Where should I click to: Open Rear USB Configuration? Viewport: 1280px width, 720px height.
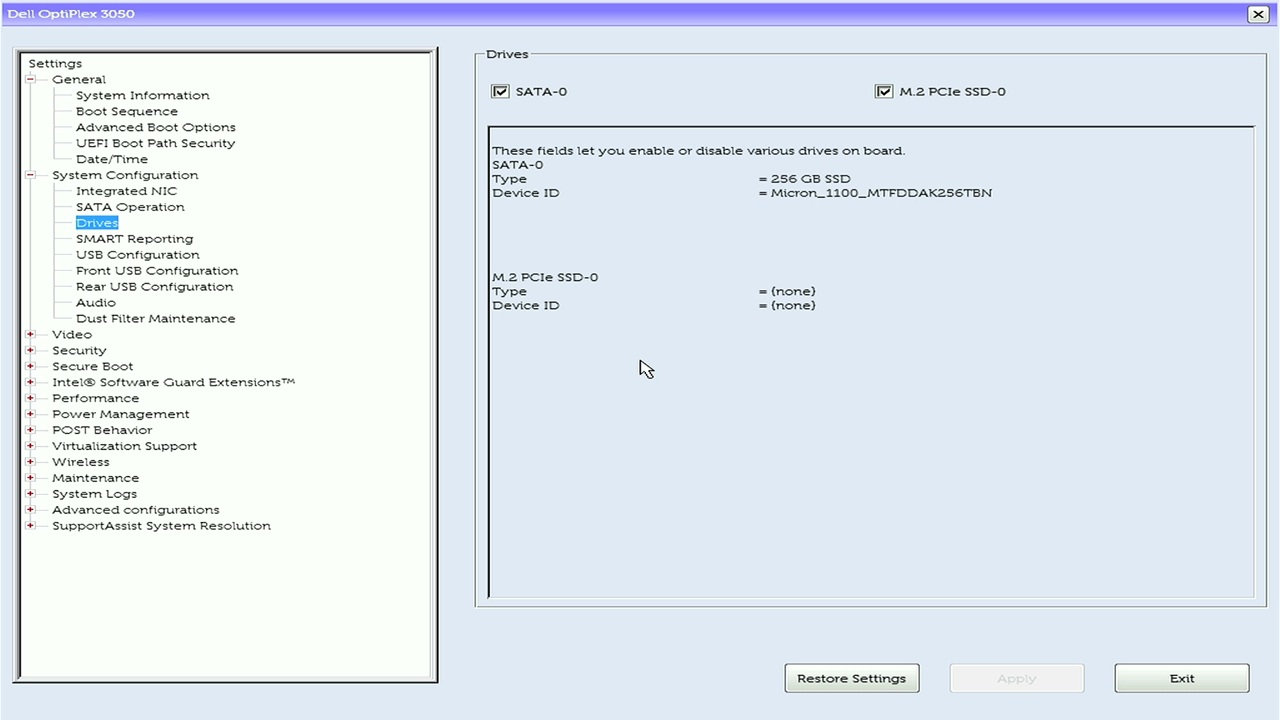(155, 287)
